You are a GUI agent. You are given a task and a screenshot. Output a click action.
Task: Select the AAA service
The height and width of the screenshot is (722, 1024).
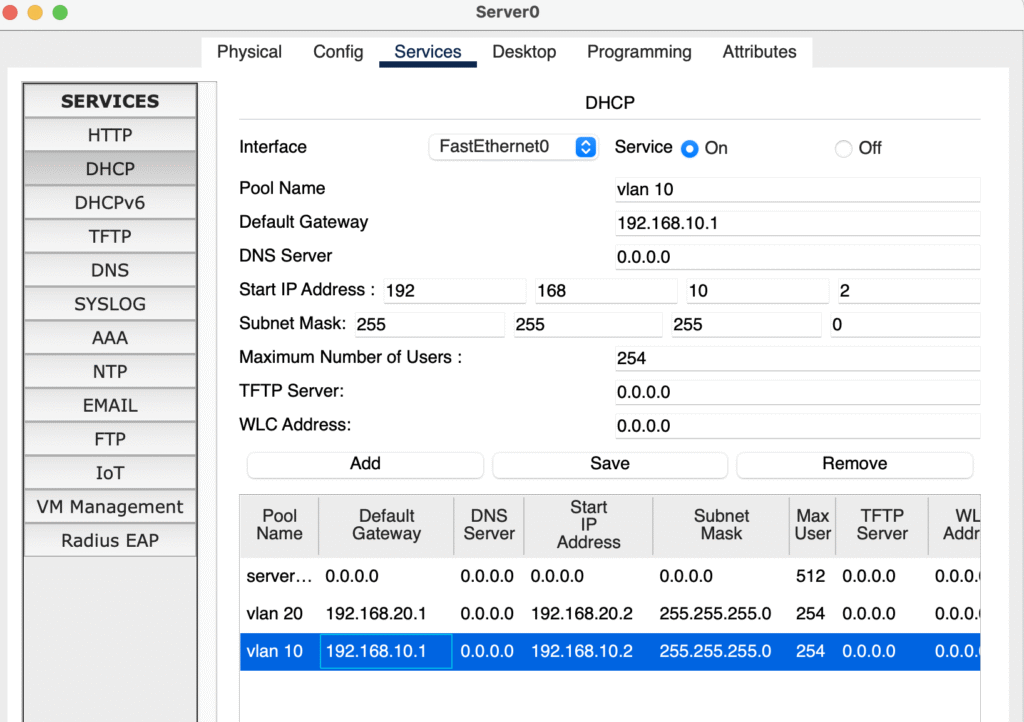point(110,338)
